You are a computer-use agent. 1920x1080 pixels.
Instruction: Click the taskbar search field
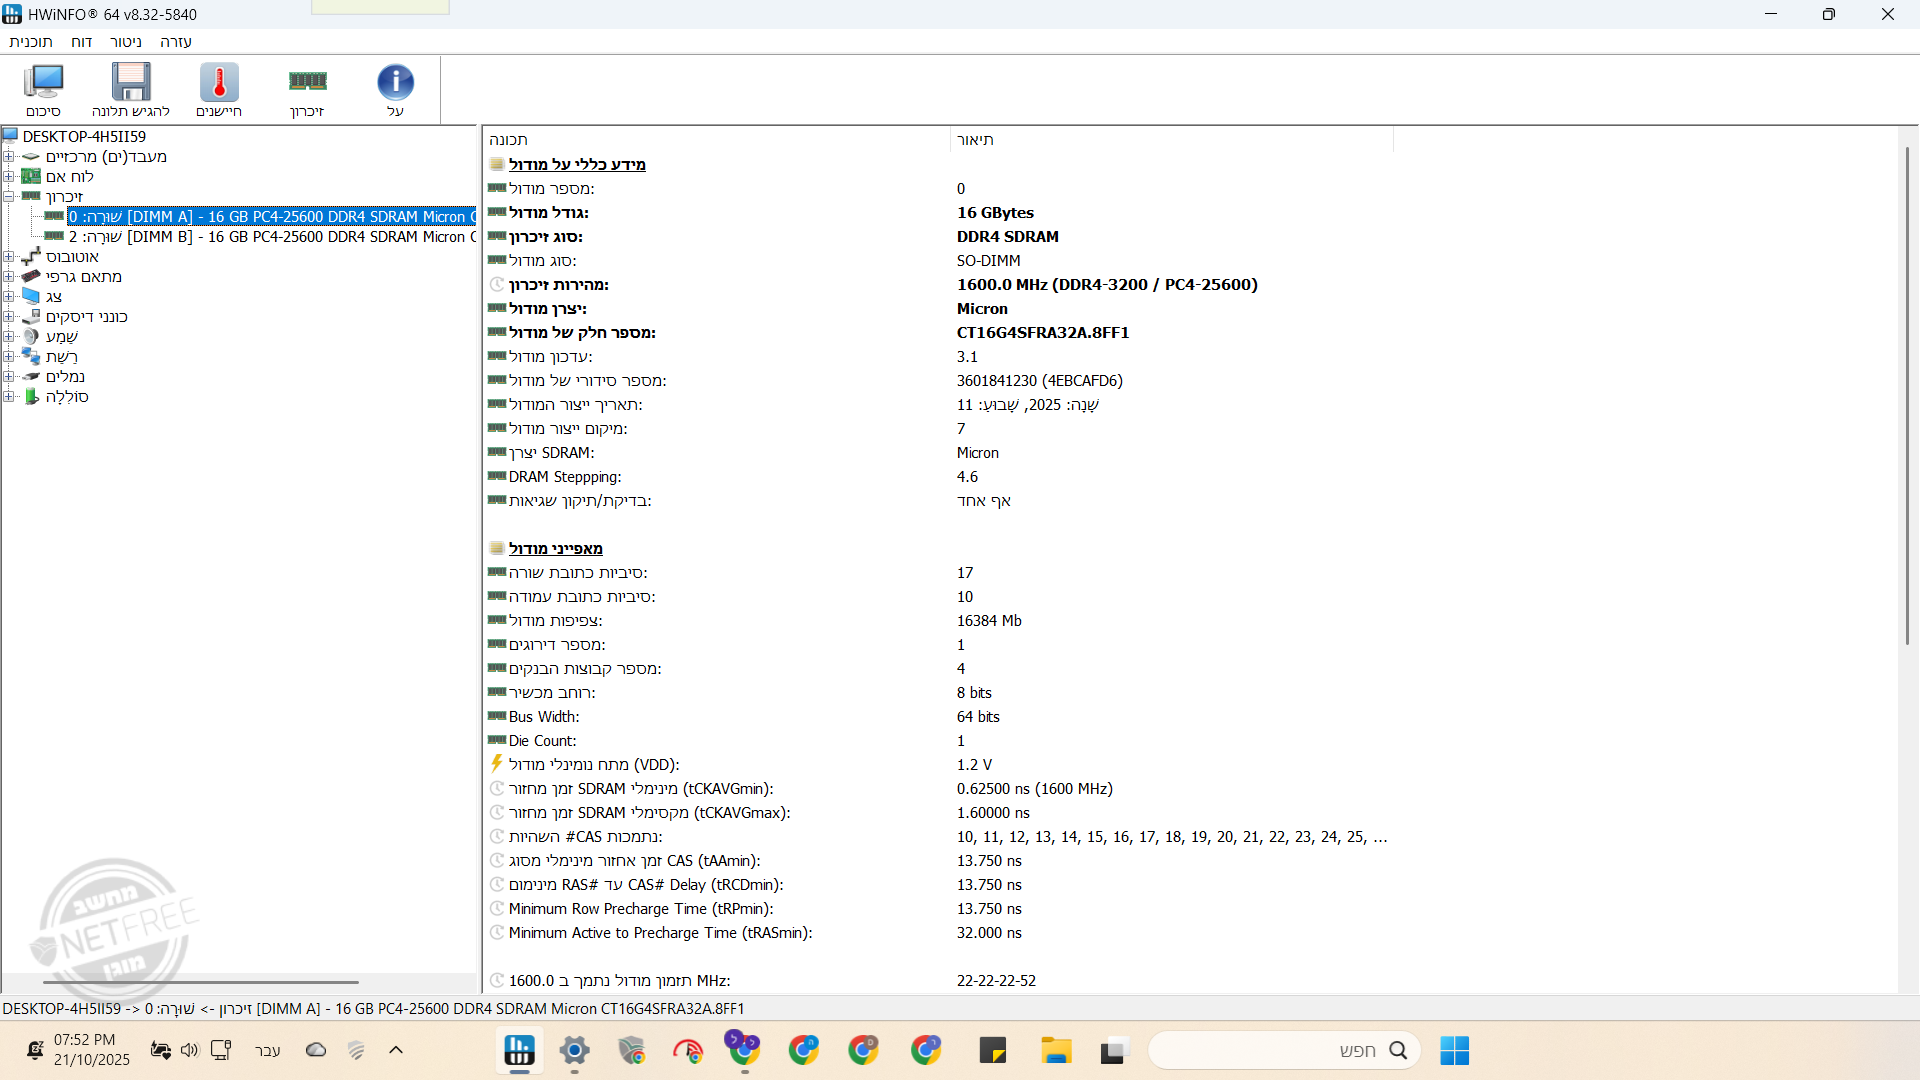tap(1285, 1051)
